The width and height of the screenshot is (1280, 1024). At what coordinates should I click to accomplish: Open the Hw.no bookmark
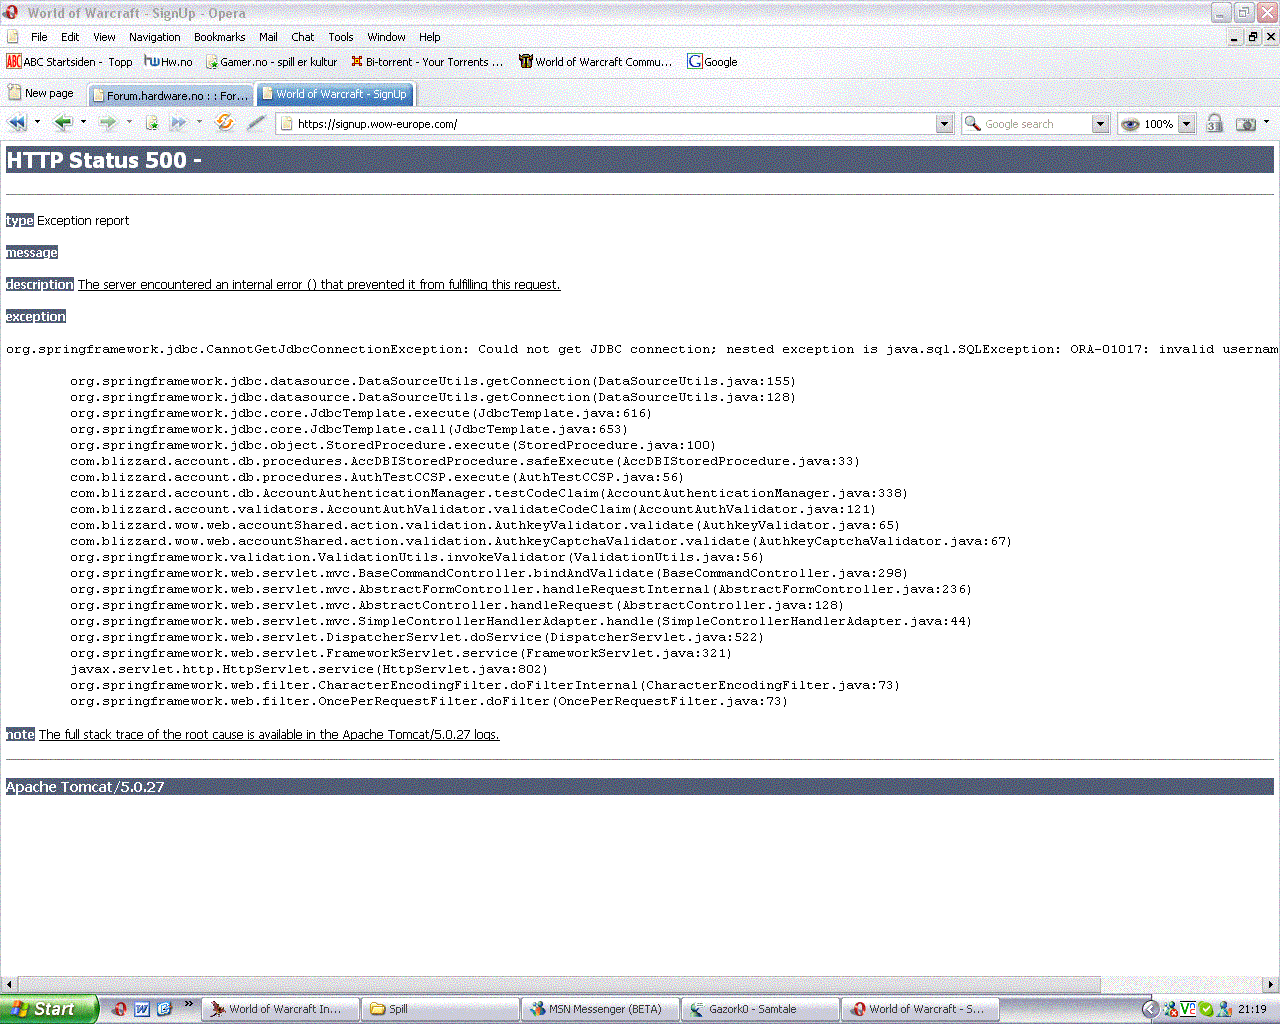pos(168,62)
